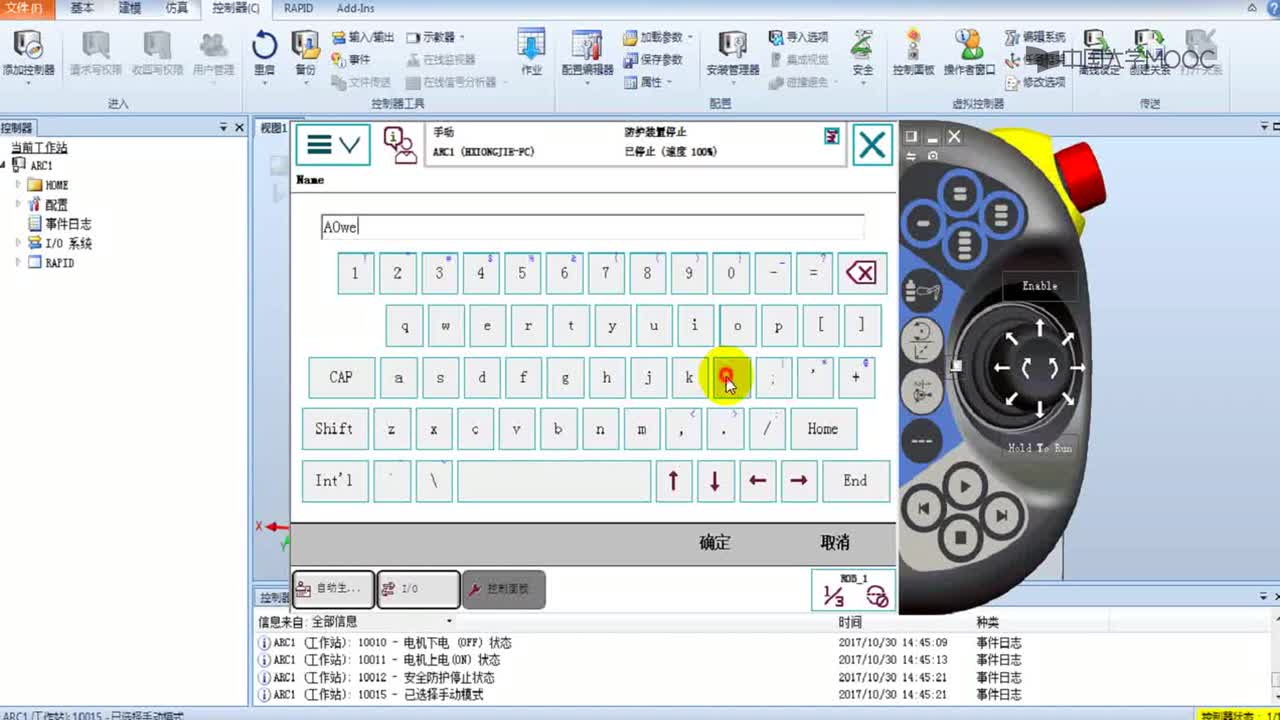This screenshot has width=1280, height=720.
Task: Click the left arrow key on keyboard
Action: pos(757,481)
